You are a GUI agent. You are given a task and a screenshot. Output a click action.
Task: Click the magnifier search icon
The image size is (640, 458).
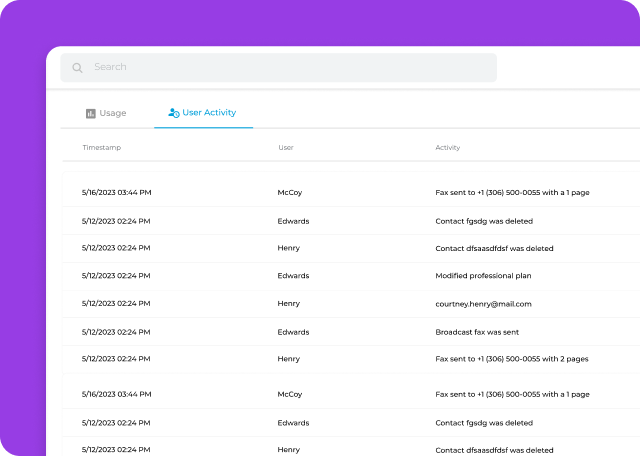click(77, 68)
